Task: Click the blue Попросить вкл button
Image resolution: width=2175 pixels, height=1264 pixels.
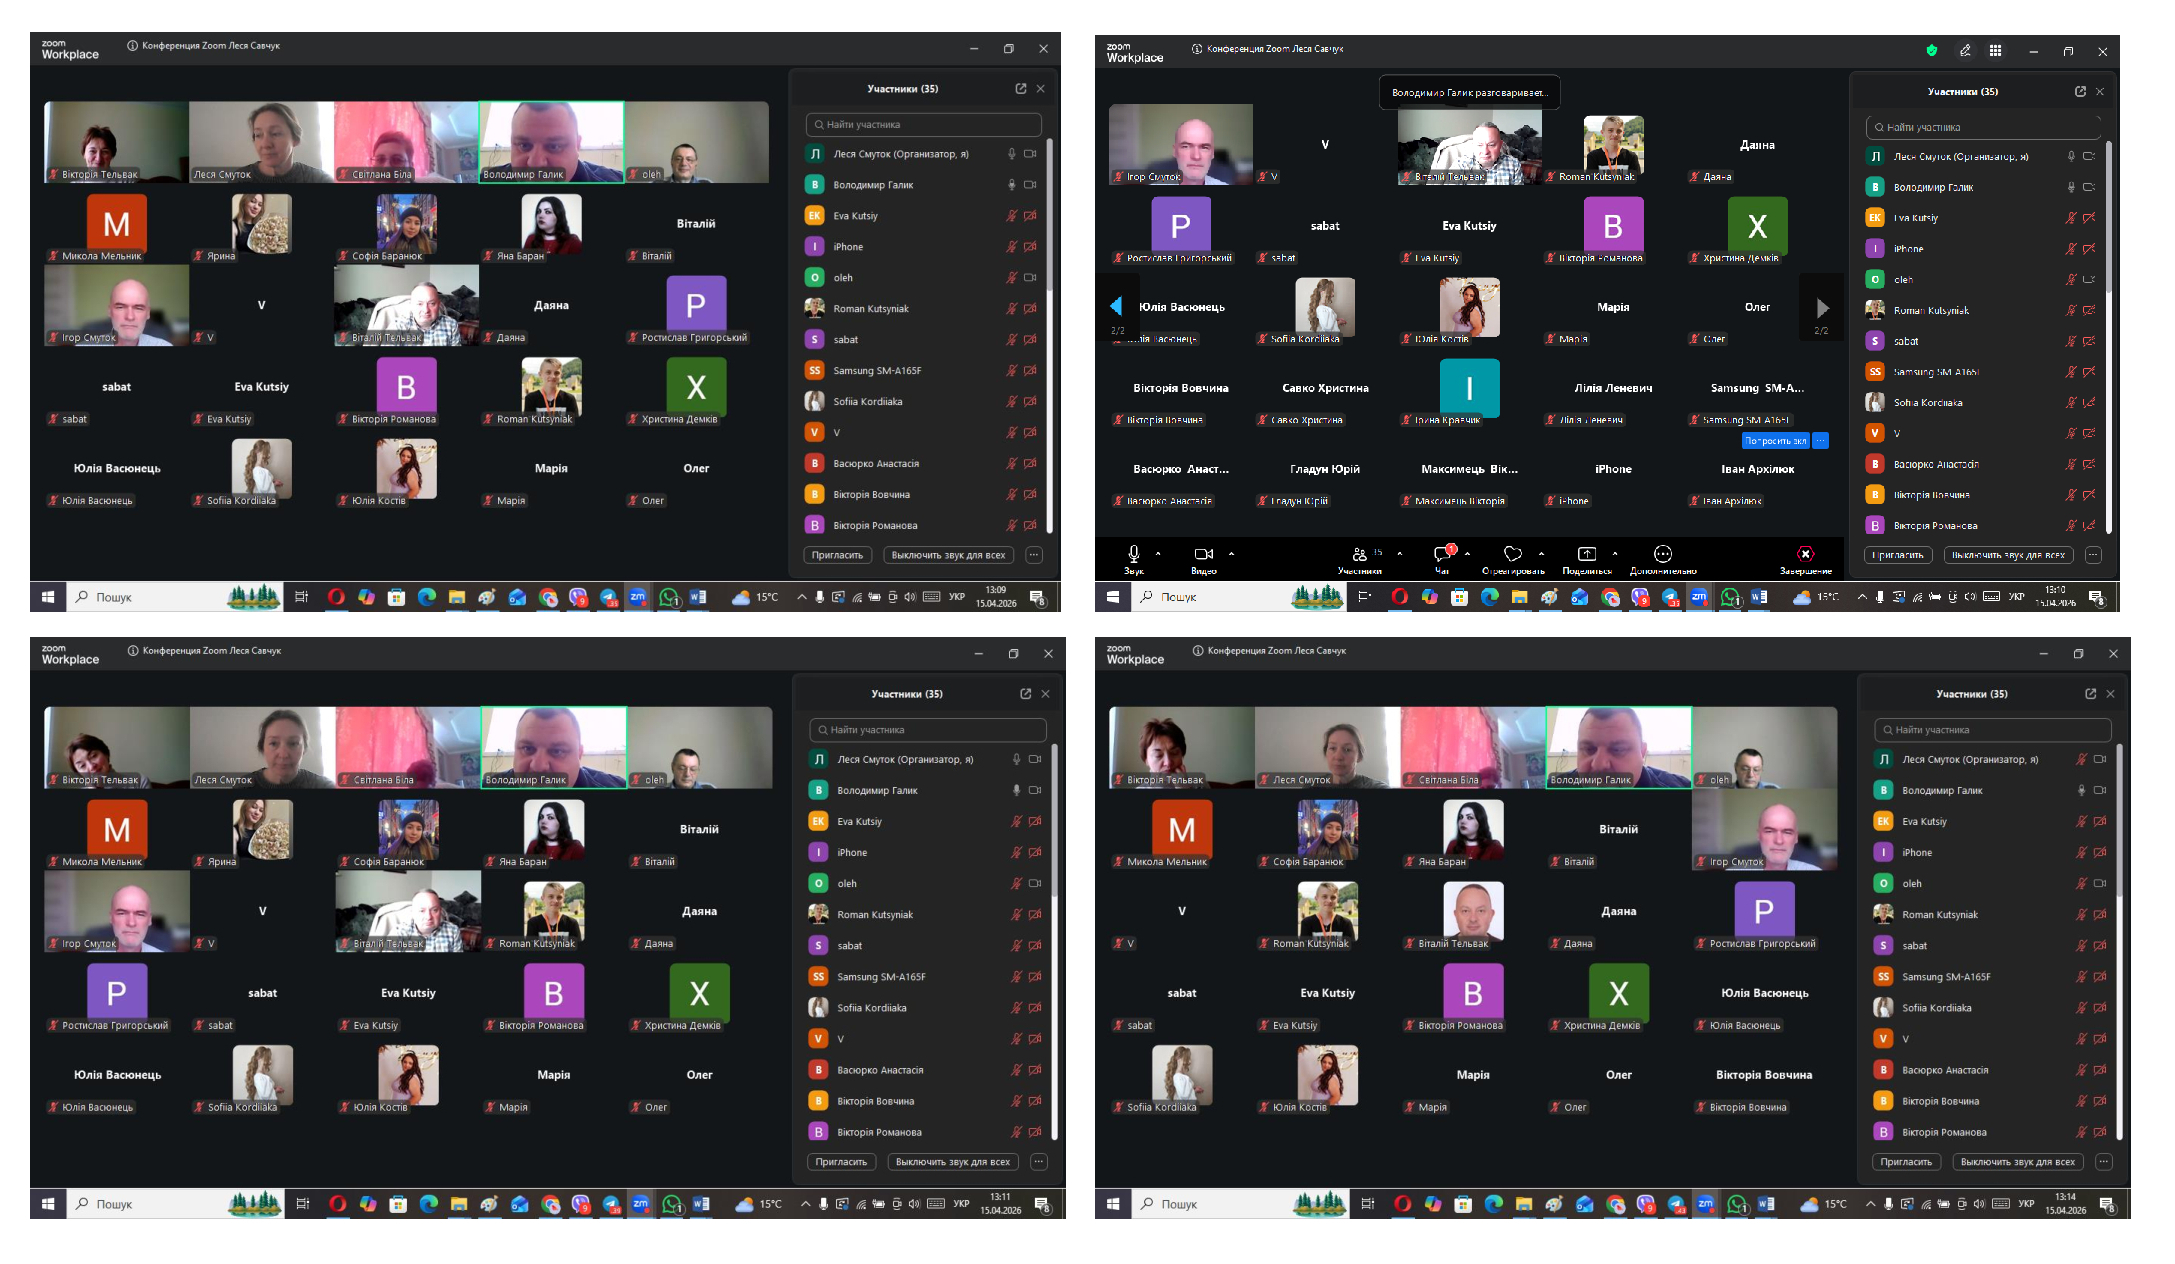Action: [1775, 440]
